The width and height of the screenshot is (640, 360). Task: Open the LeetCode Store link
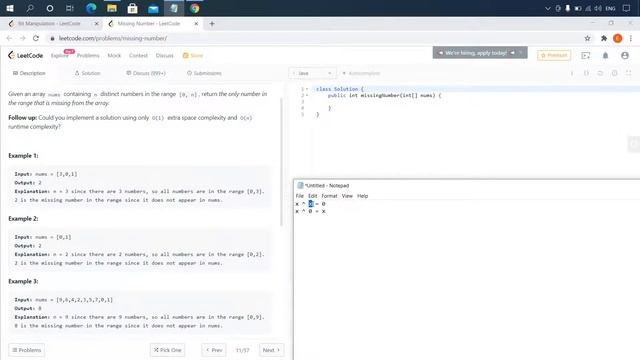pyautogui.click(x=193, y=56)
